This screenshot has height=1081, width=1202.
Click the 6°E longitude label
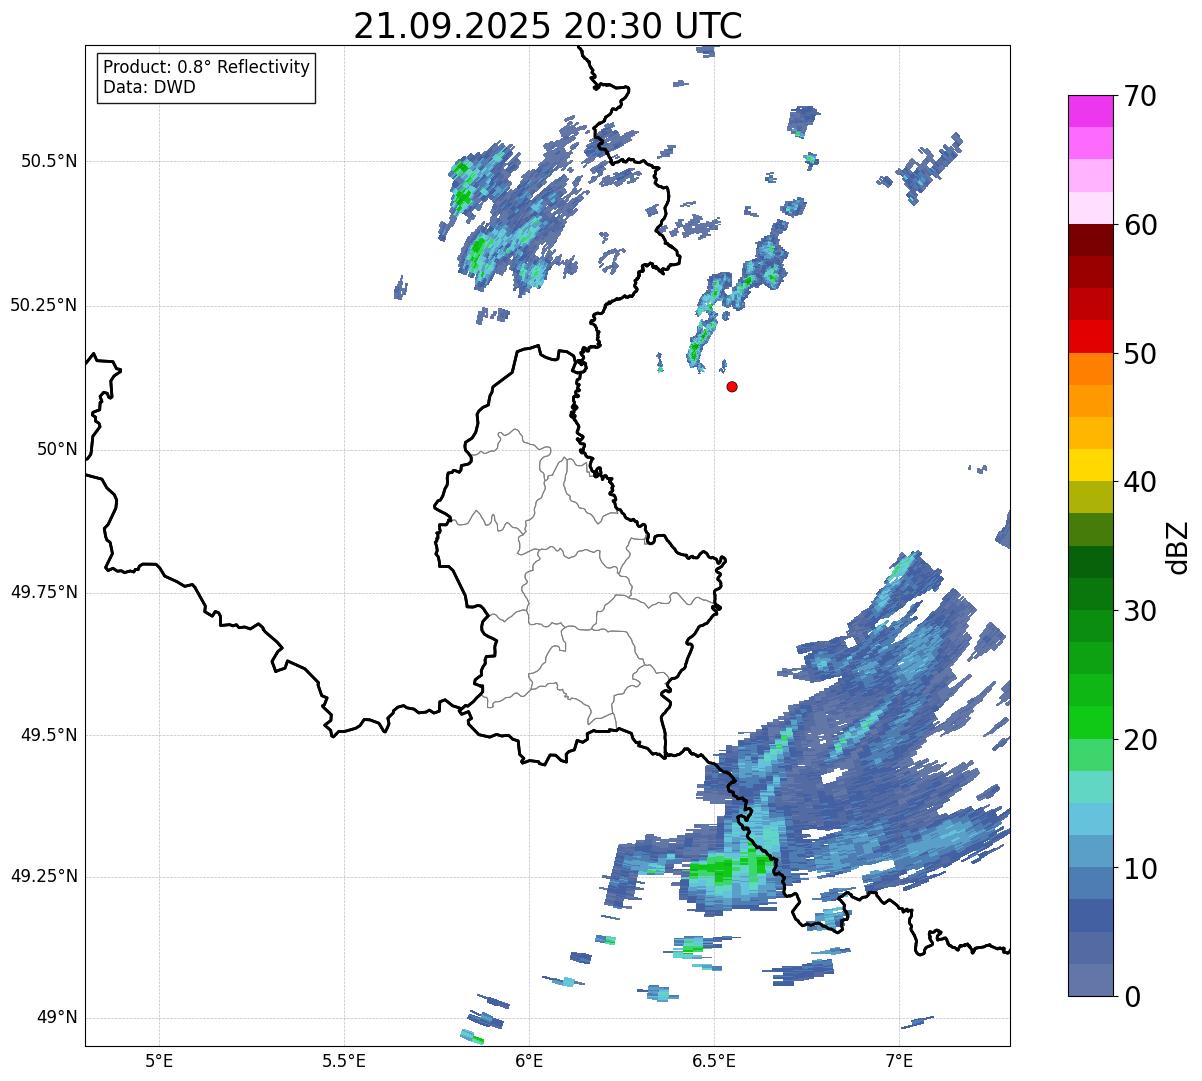point(529,1060)
